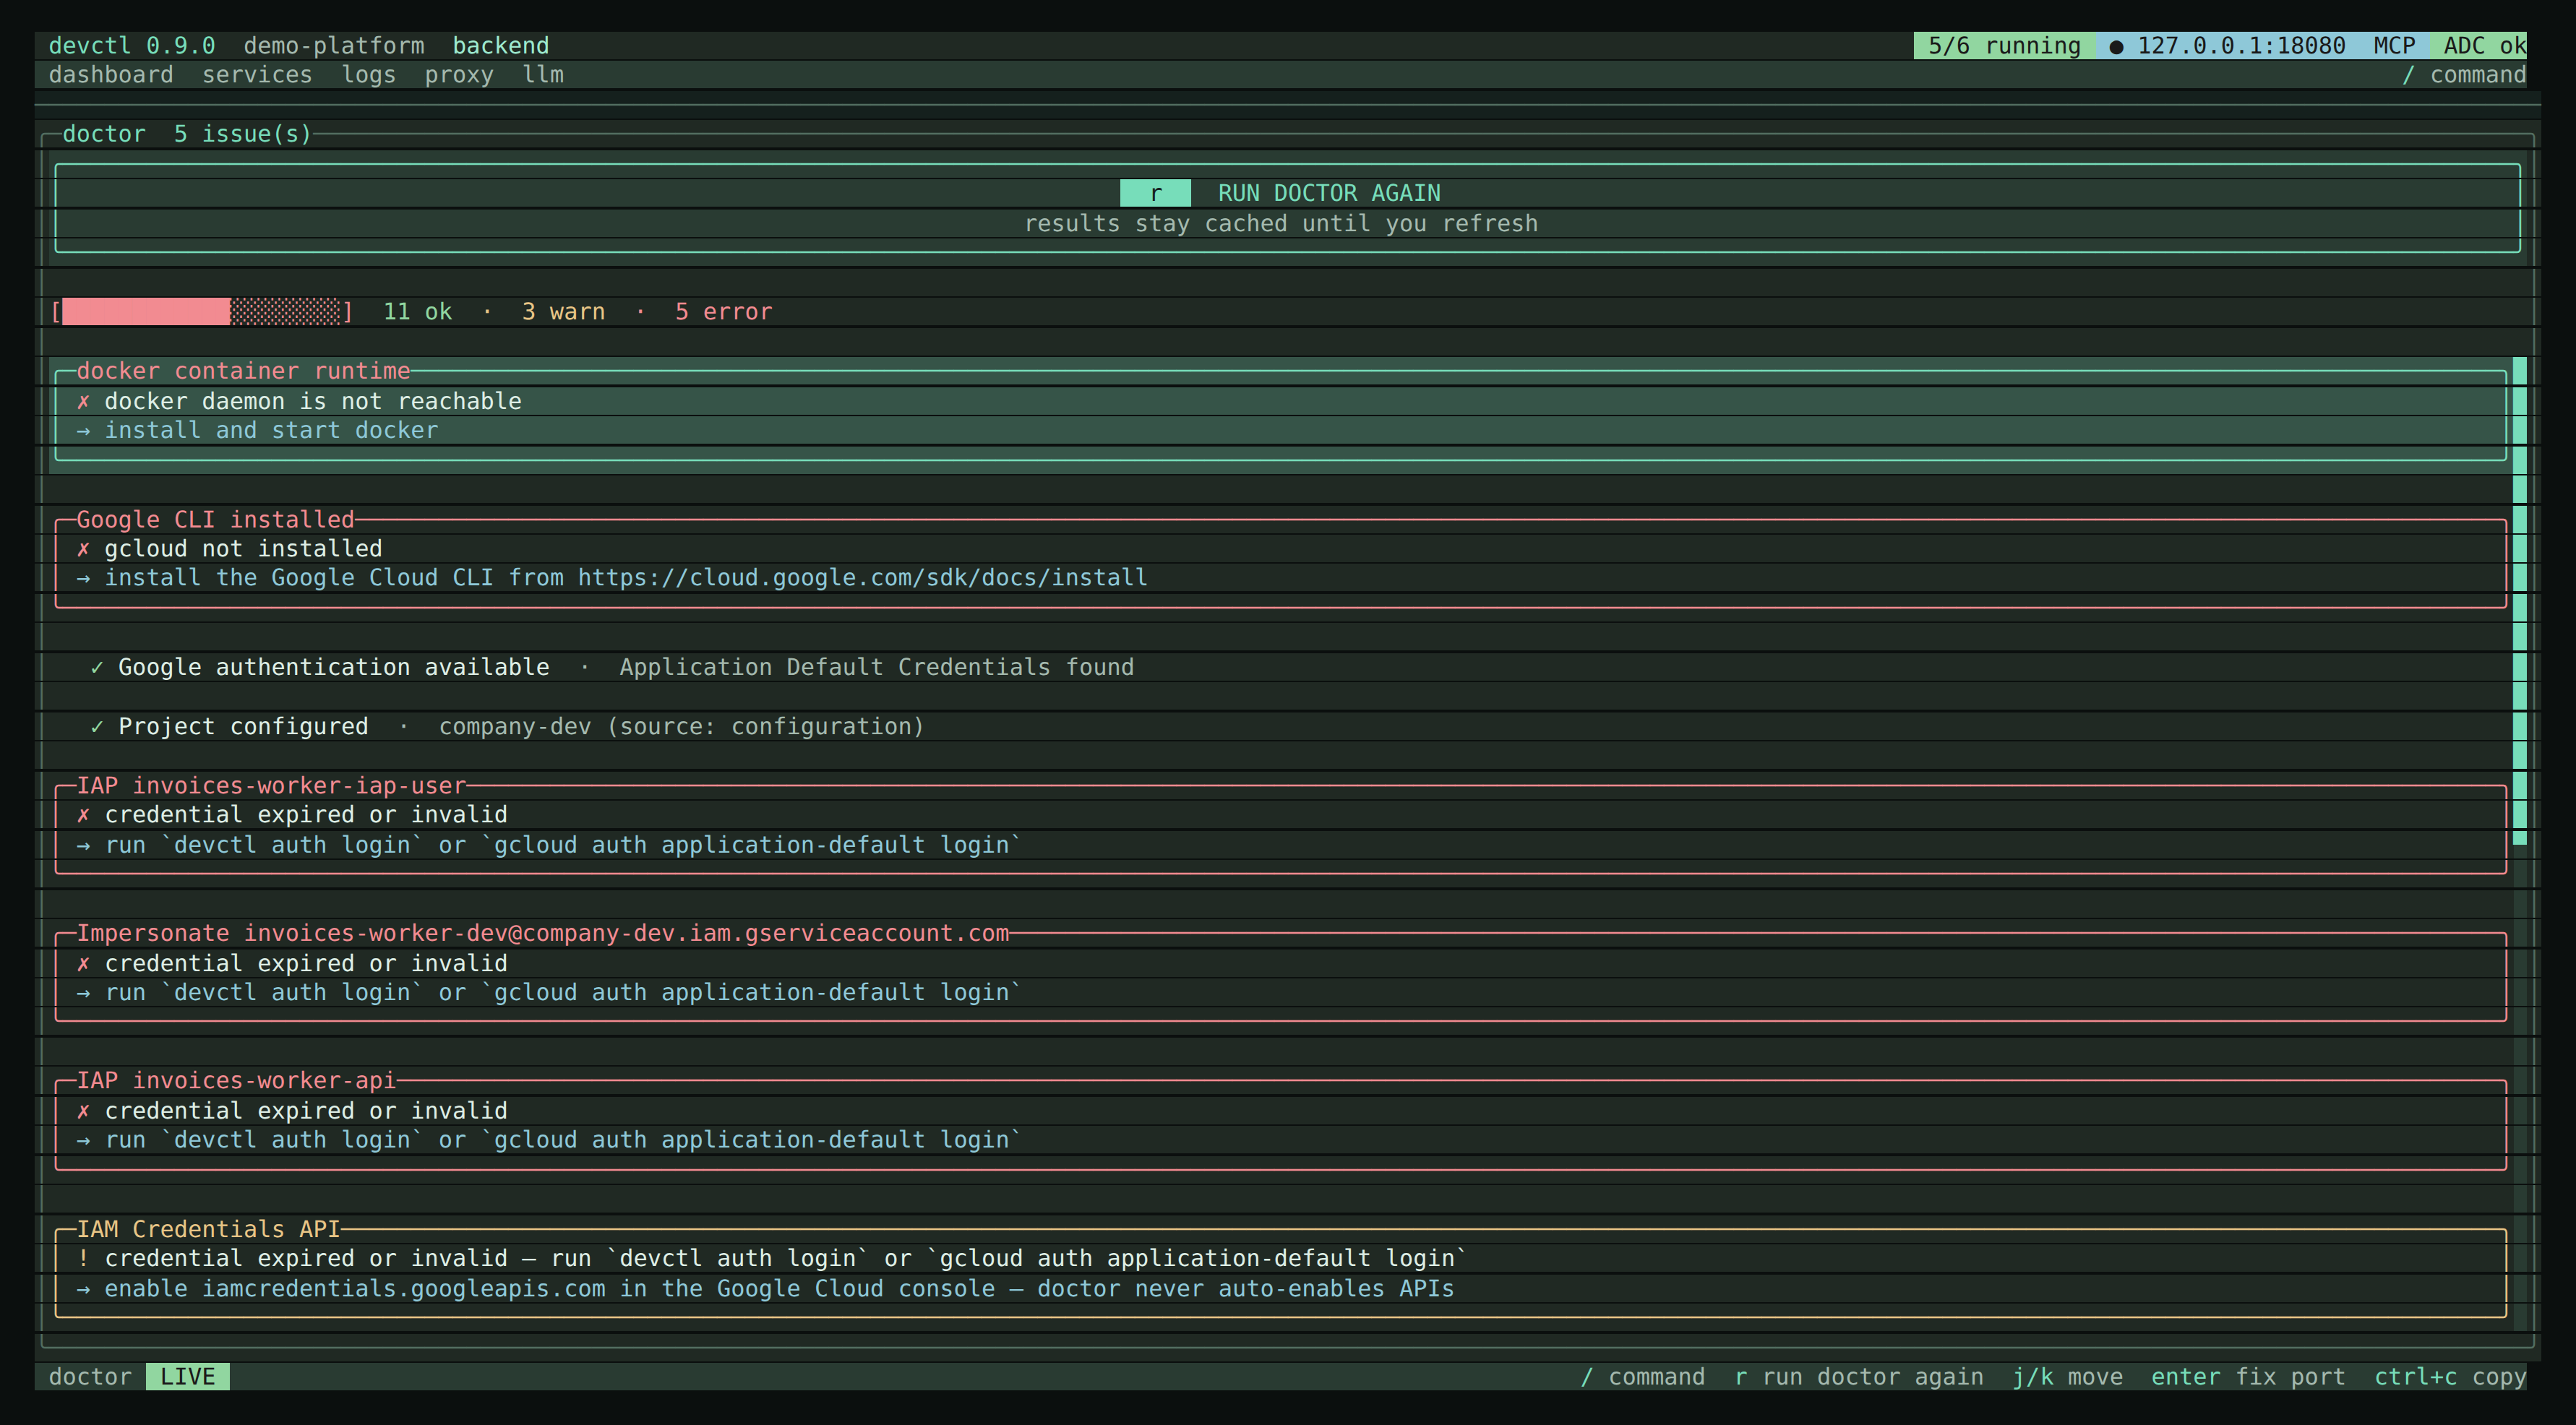Click the arrow beside enable iamcredentials.googleapis.com
The width and height of the screenshot is (2576, 1425).
(83, 1289)
